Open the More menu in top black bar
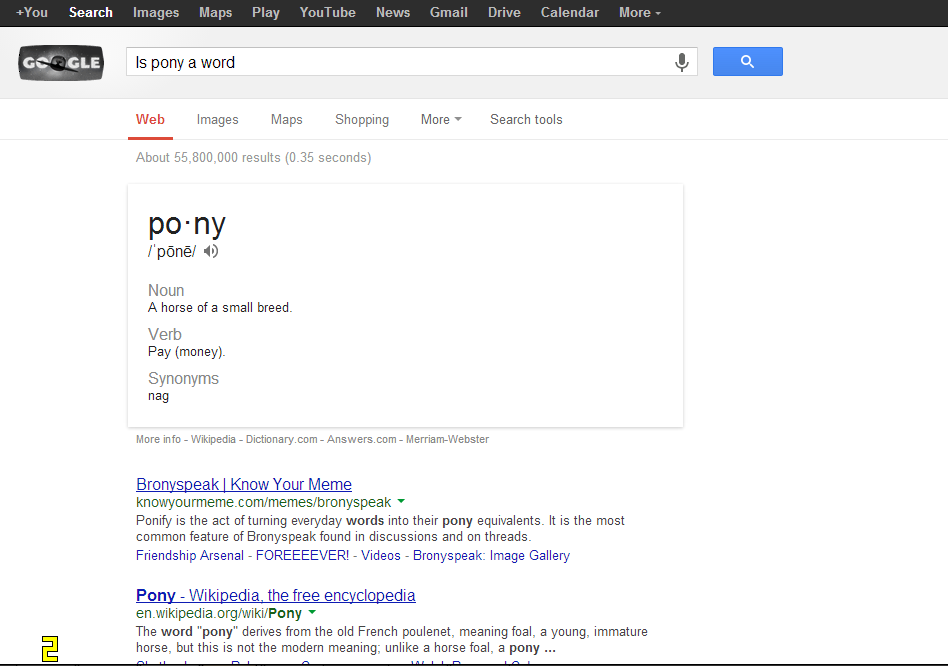The height and width of the screenshot is (666, 948). pyautogui.click(x=640, y=12)
